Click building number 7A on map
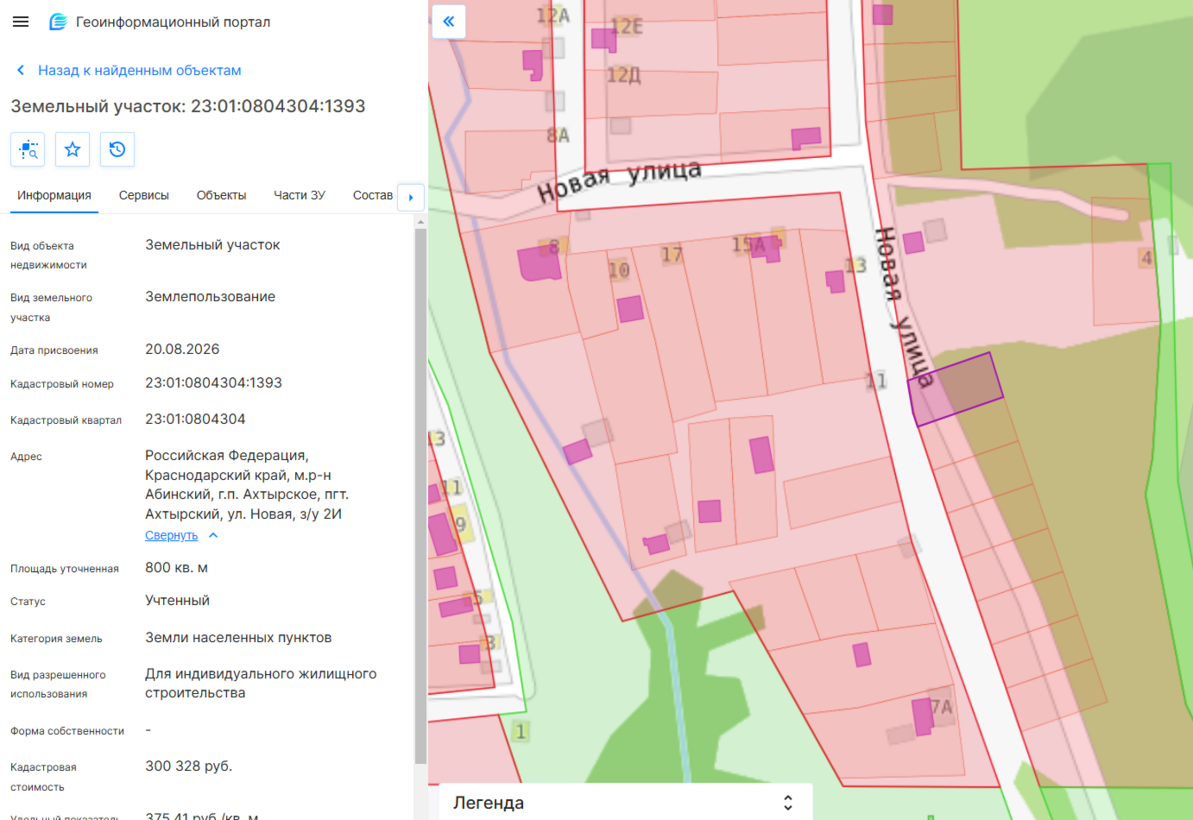1193x820 pixels. (942, 707)
